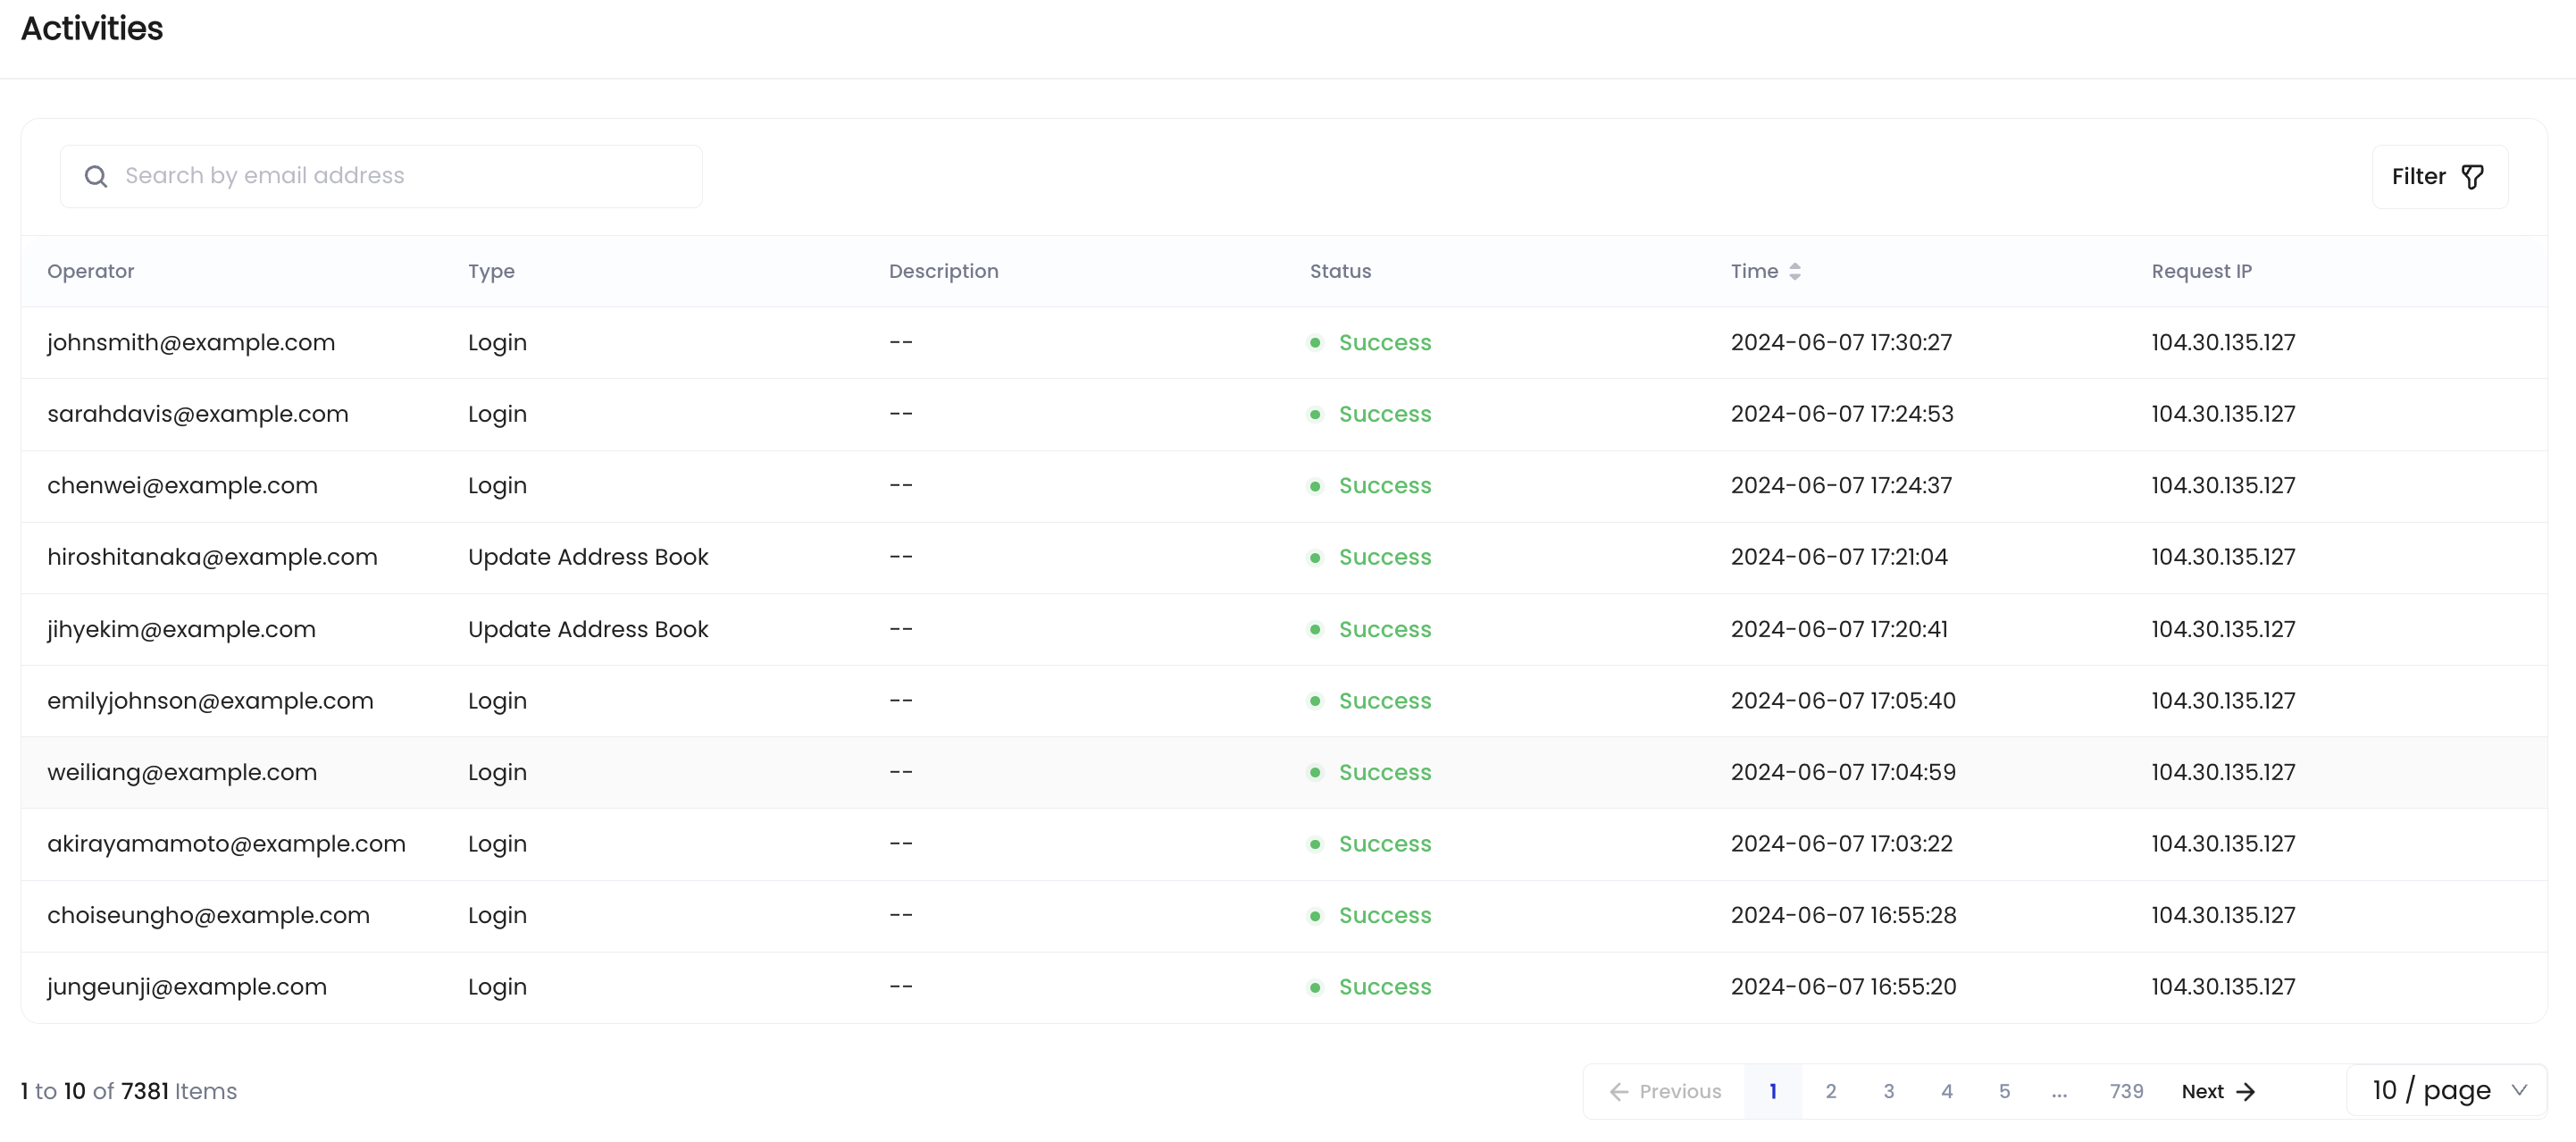
Task: Select johnsmith@example.com operator
Action: click(191, 343)
